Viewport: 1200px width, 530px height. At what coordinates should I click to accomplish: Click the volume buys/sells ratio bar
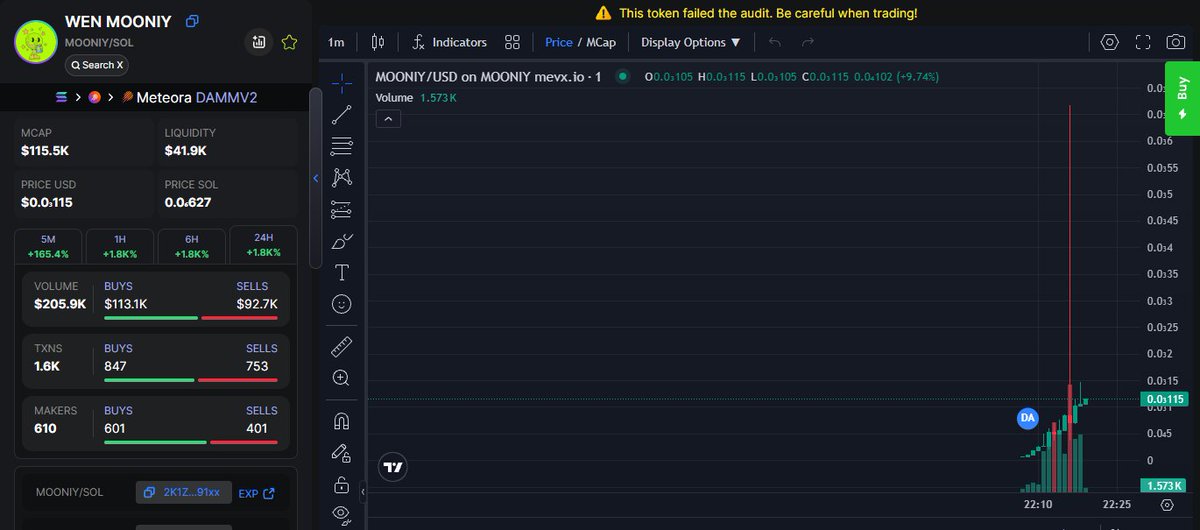[x=191, y=318]
